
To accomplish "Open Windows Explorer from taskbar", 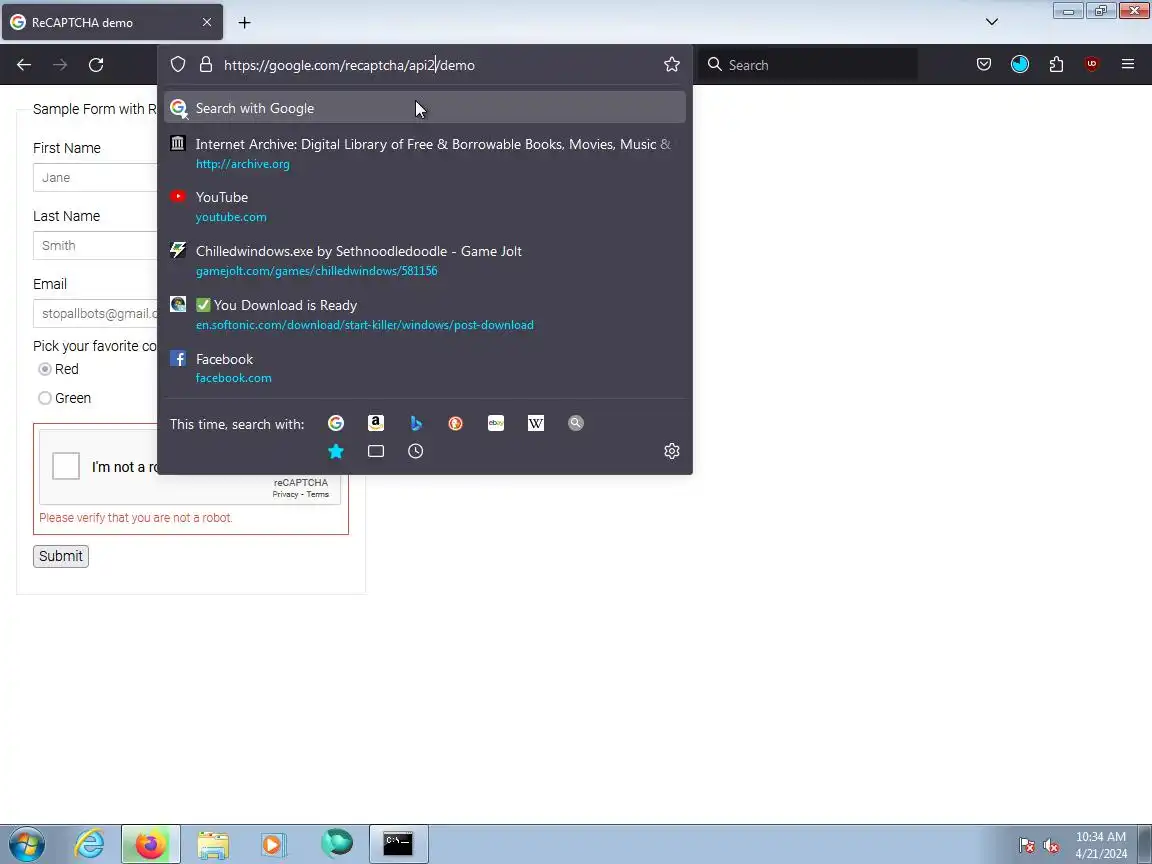I will [212, 844].
